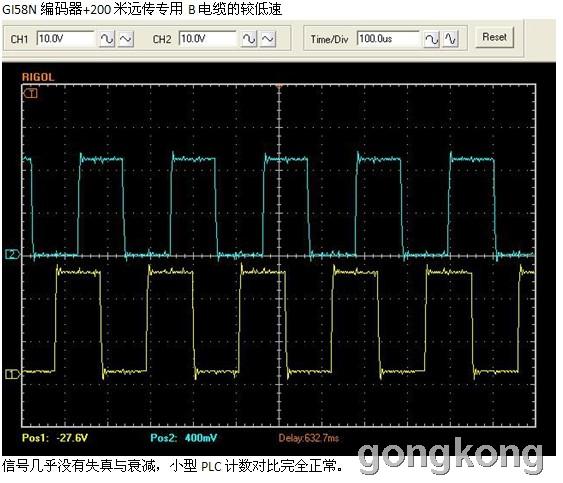
Task: Click the Pos2 400mV readout
Action: (183, 438)
